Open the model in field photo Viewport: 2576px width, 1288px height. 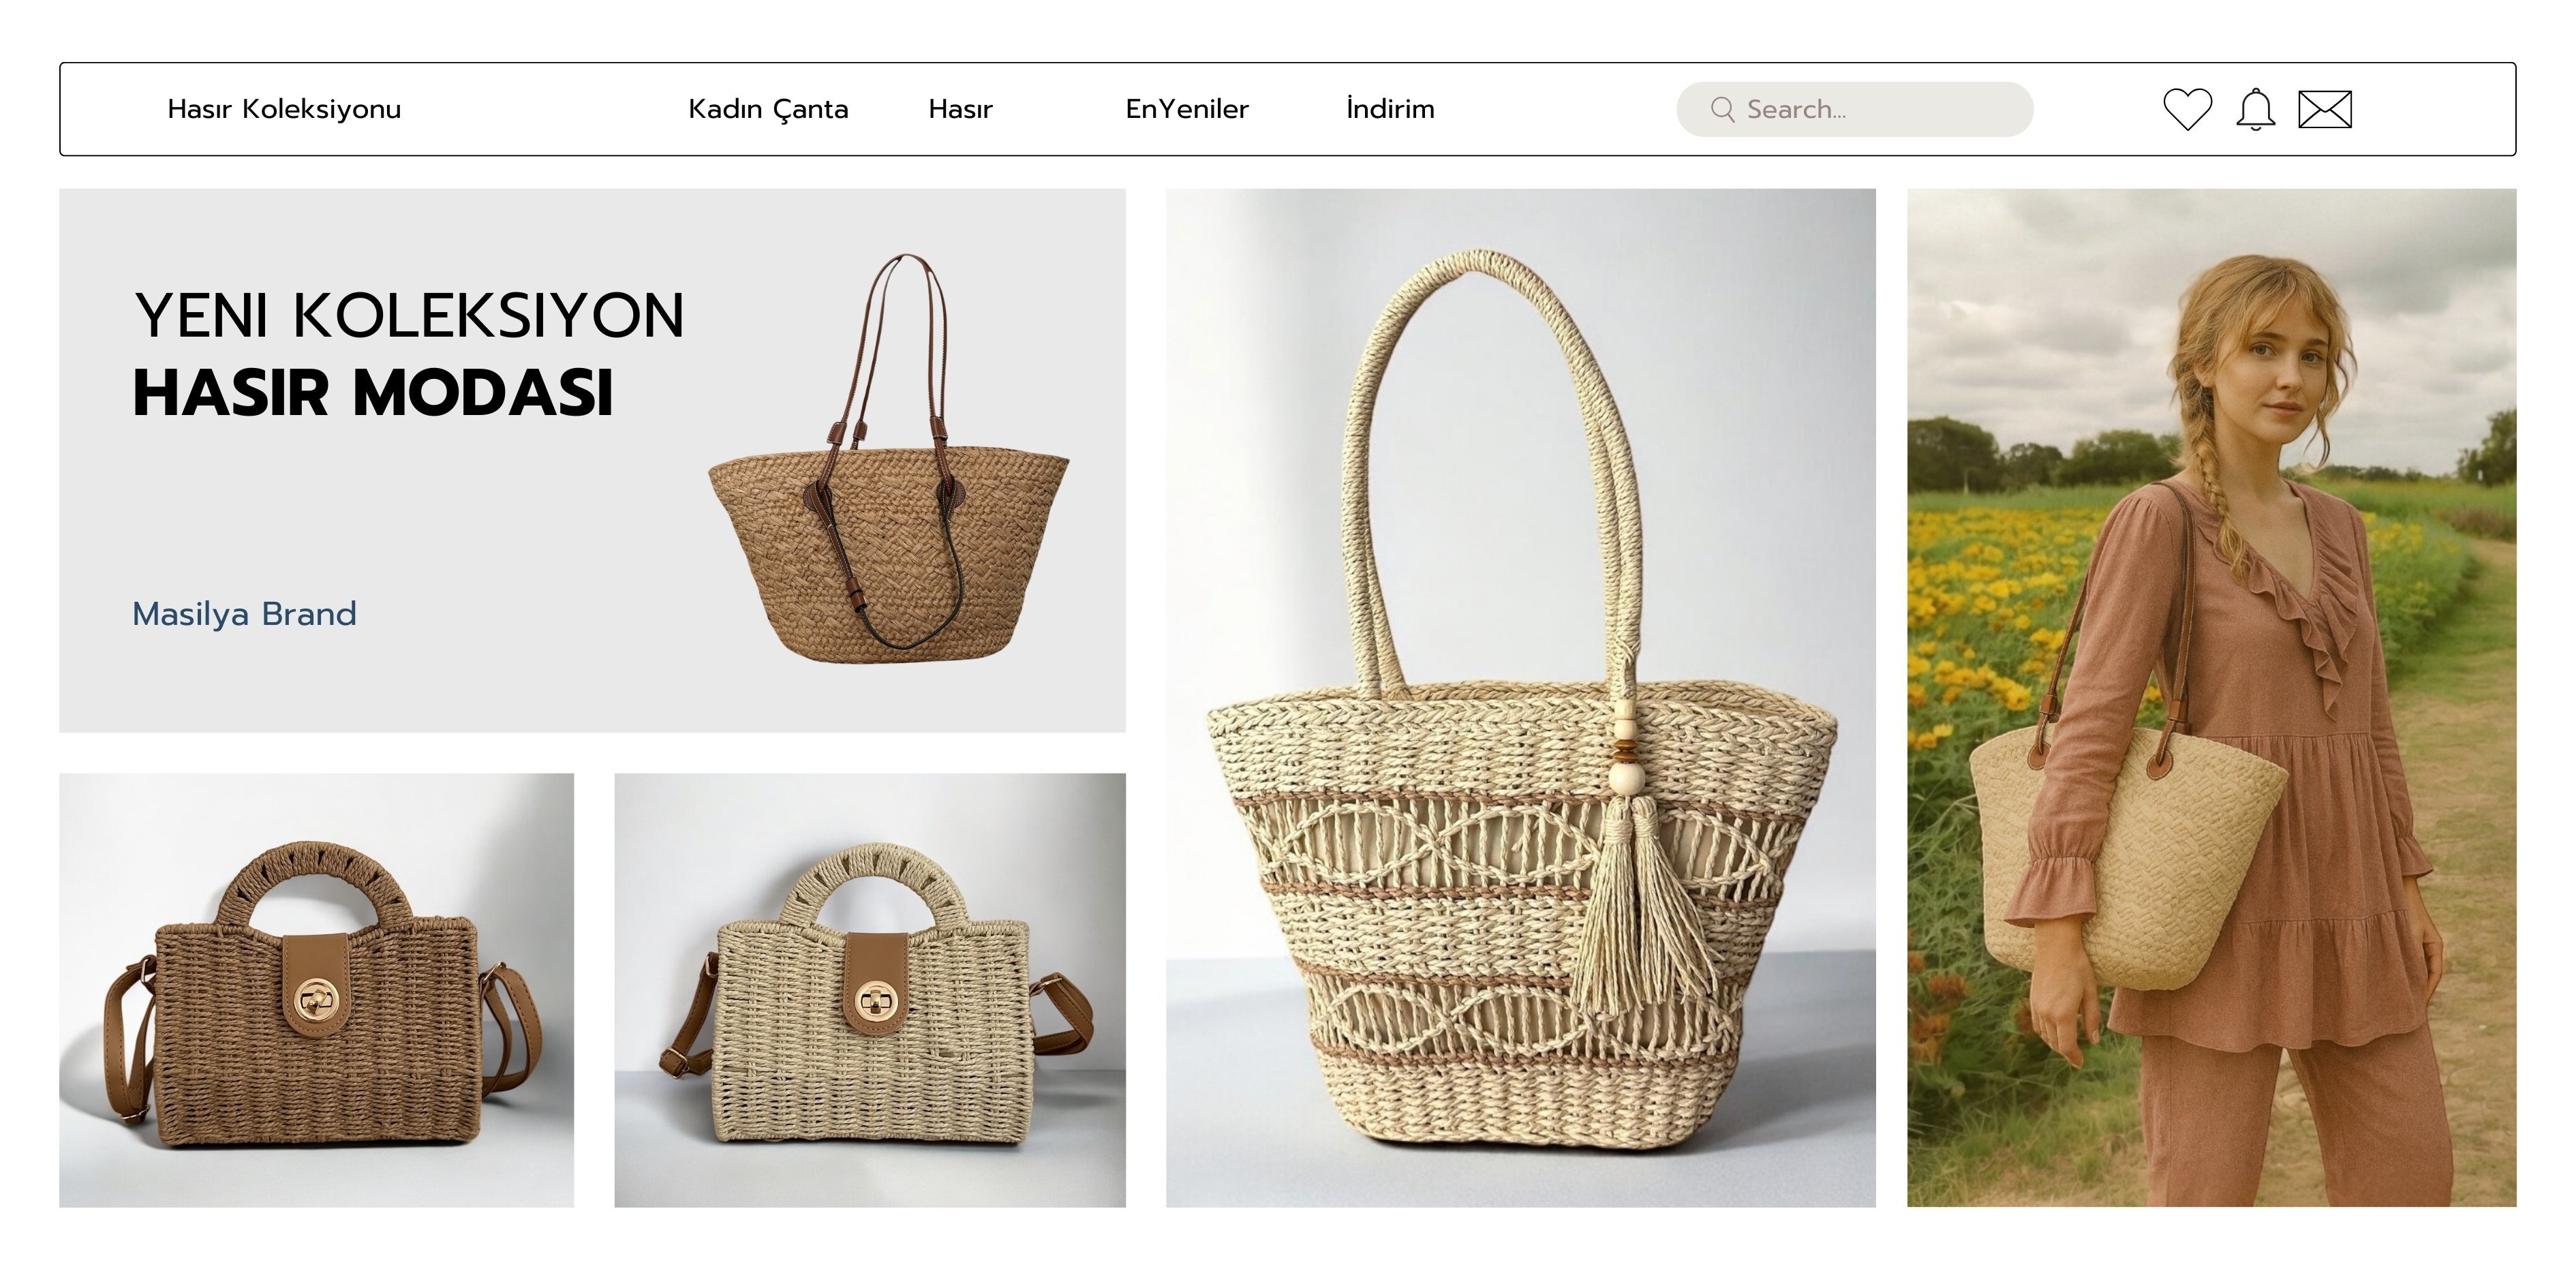point(2211,698)
